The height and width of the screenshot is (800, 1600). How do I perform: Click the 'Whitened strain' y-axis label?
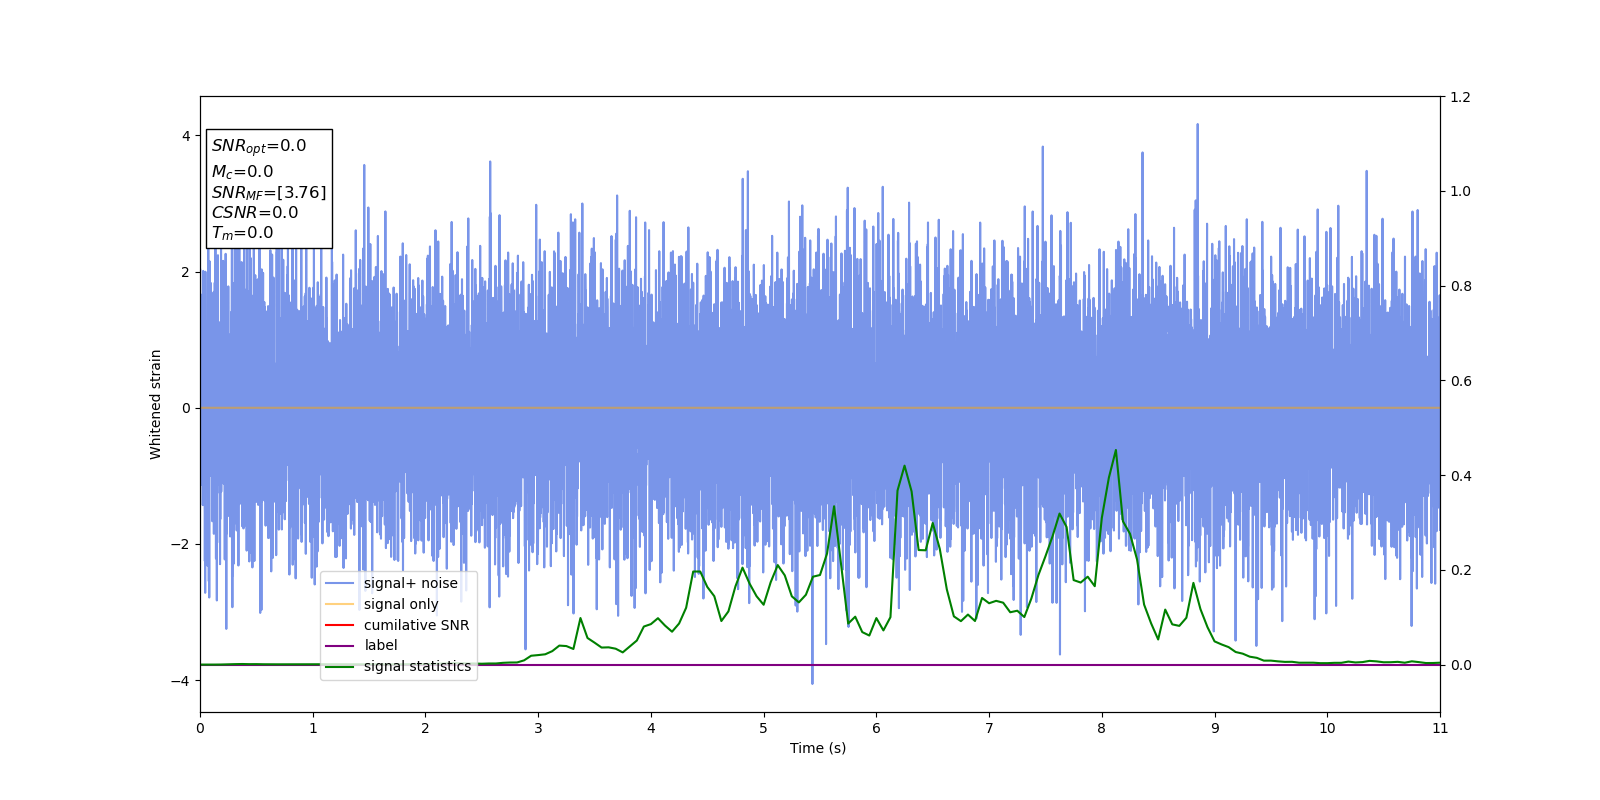(x=156, y=404)
